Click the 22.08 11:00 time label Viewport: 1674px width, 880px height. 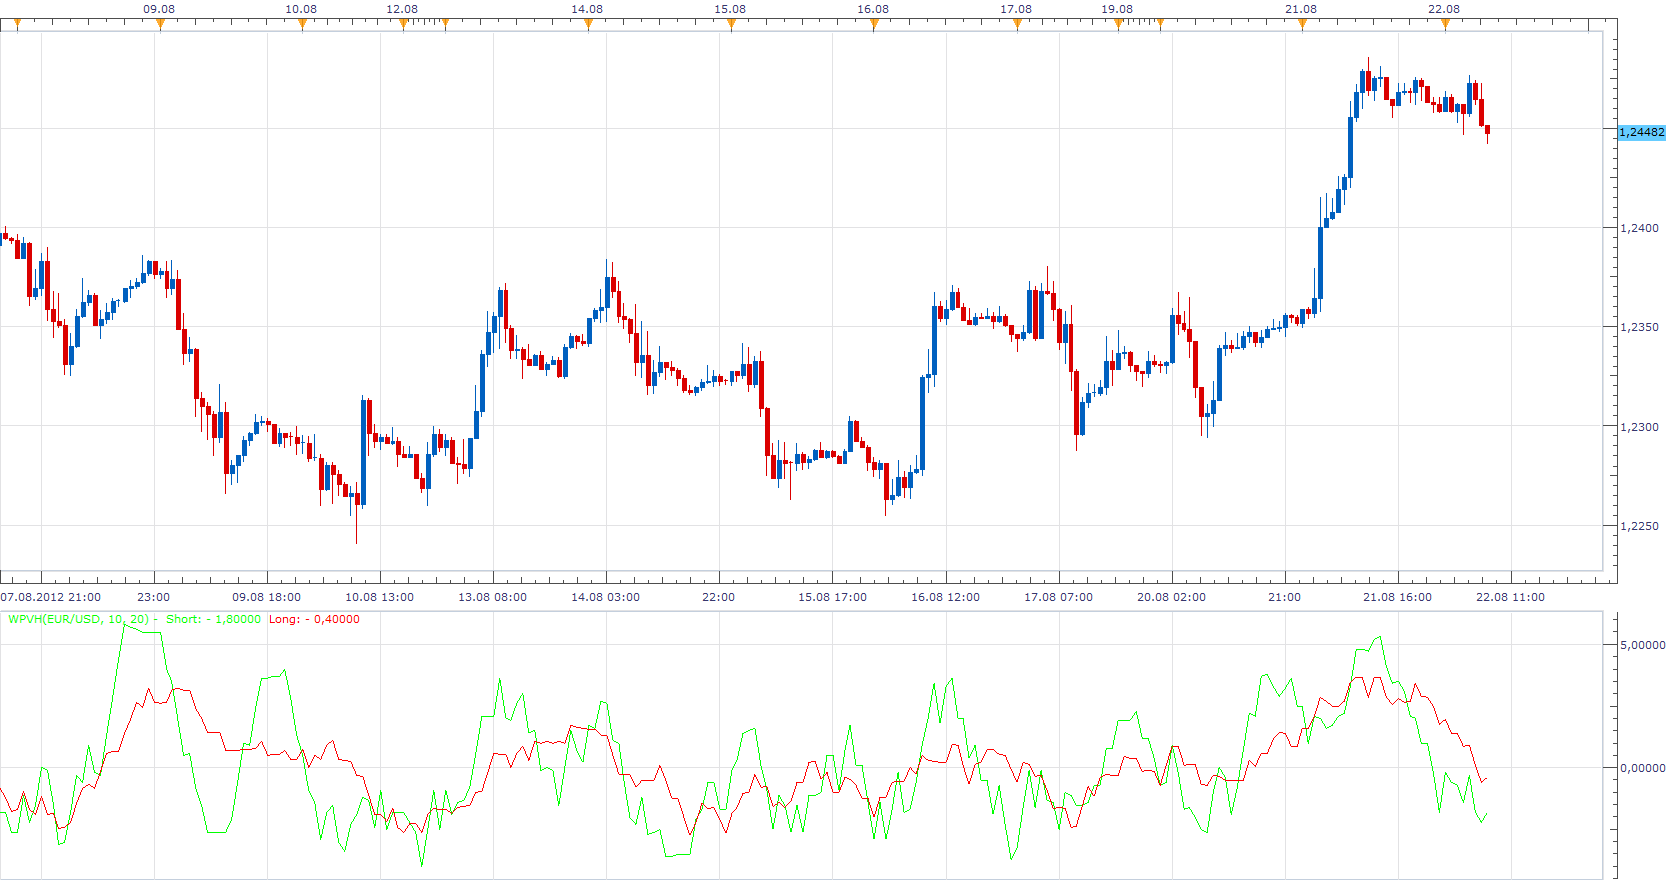point(1510,597)
